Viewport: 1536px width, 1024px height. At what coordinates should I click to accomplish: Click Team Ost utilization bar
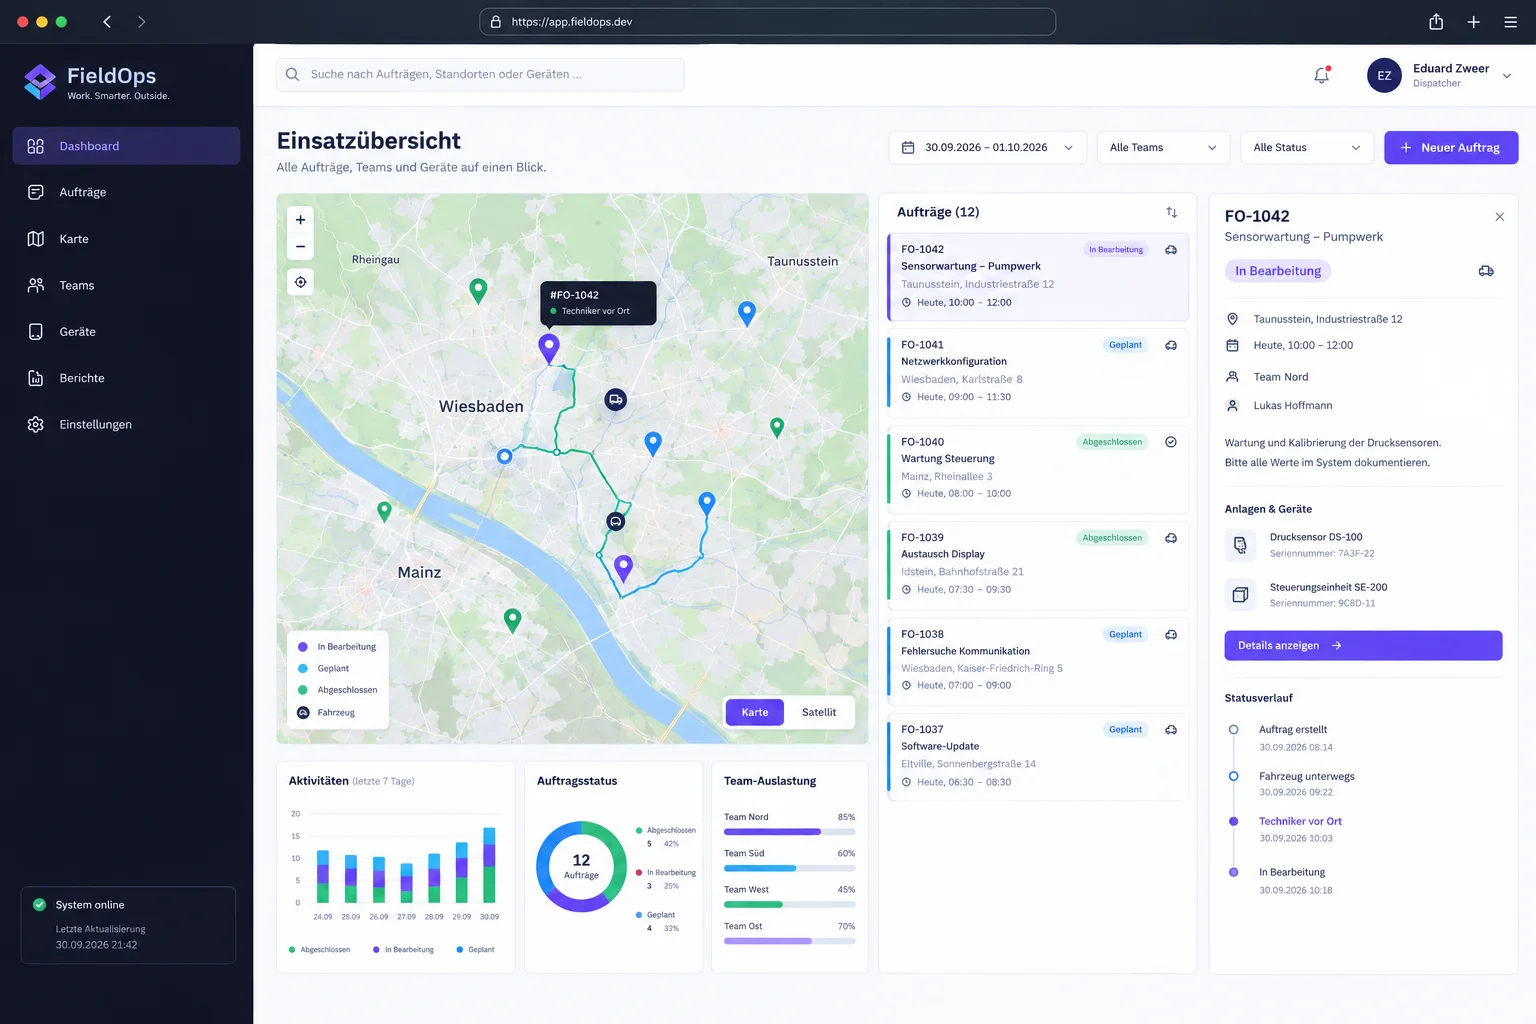pos(789,941)
